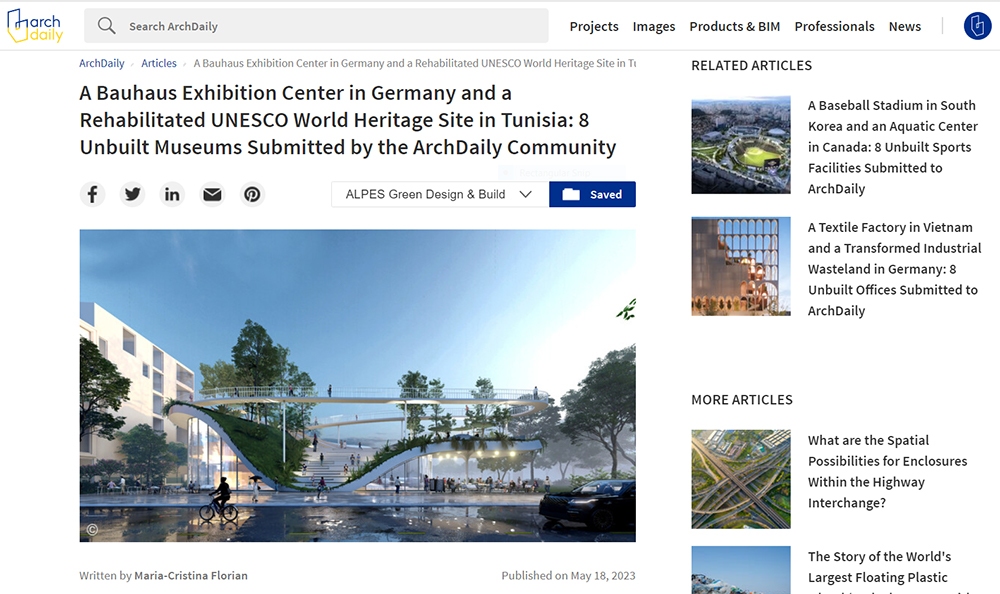1000x594 pixels.
Task: Go to the News section
Action: (904, 26)
